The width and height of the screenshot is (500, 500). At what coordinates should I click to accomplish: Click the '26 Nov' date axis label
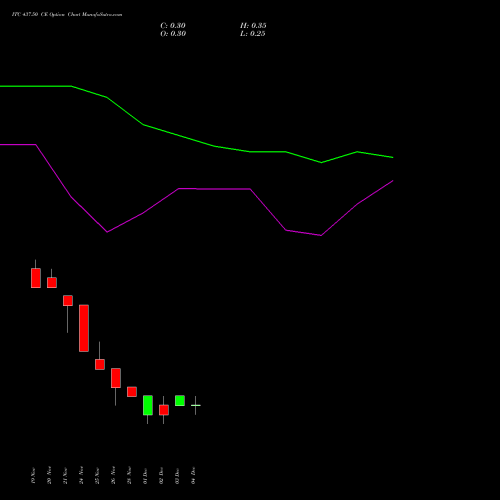pos(113,475)
